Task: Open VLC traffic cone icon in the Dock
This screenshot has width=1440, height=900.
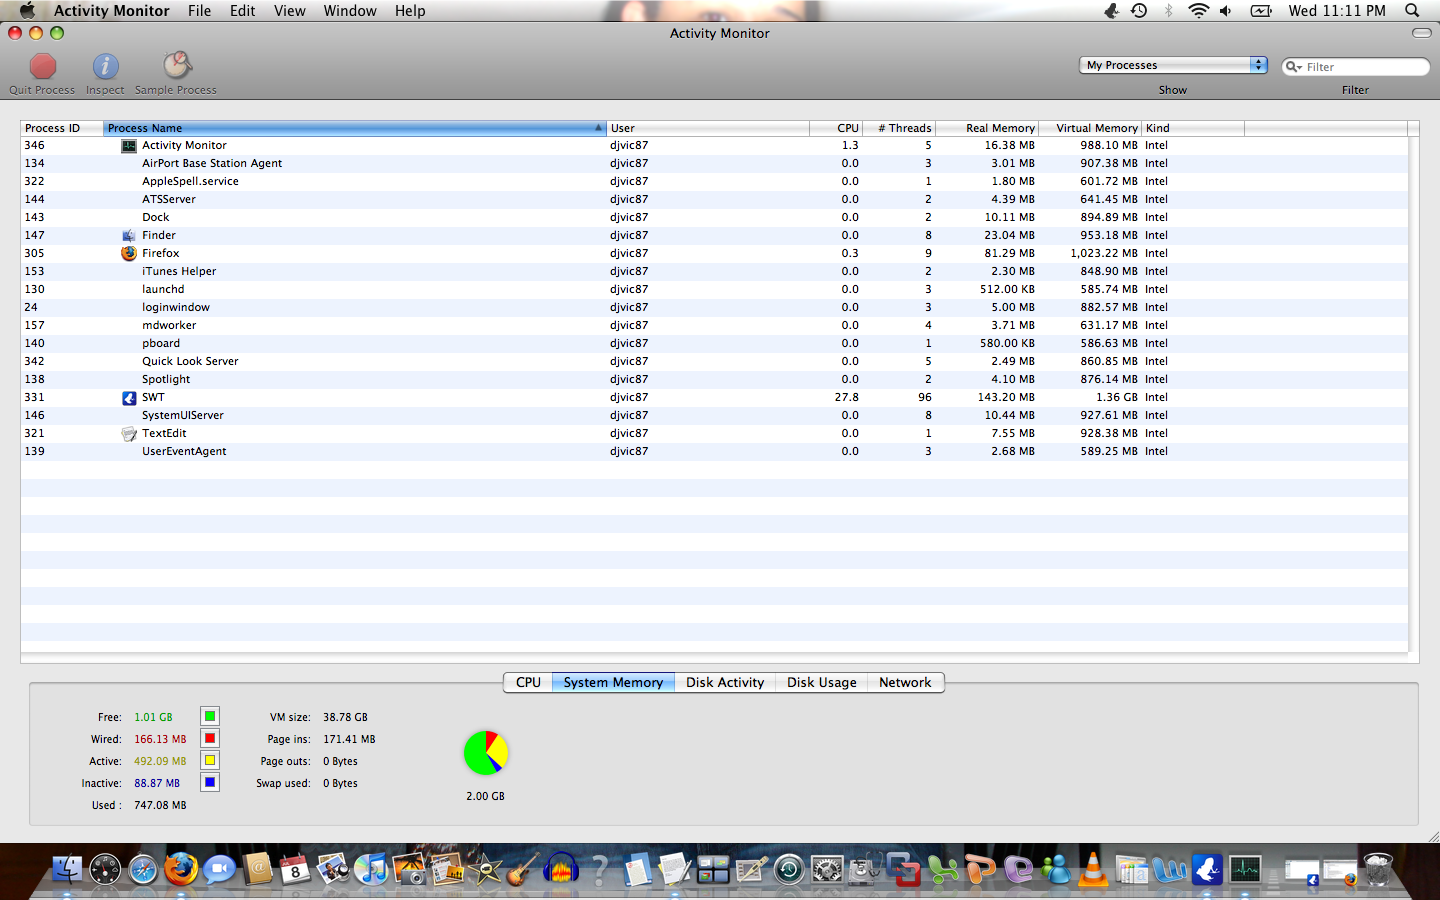Action: [x=1093, y=869]
